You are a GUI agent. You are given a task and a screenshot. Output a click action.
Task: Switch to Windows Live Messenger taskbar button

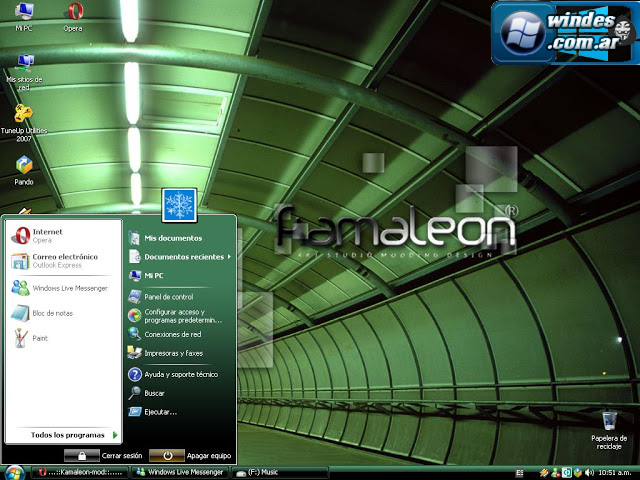(x=180, y=472)
